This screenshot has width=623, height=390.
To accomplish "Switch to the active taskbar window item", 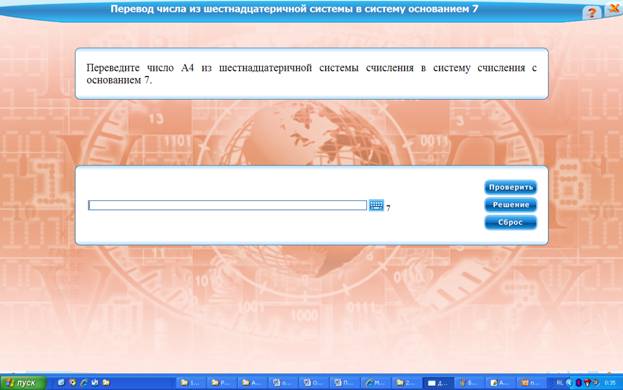I will (x=438, y=383).
